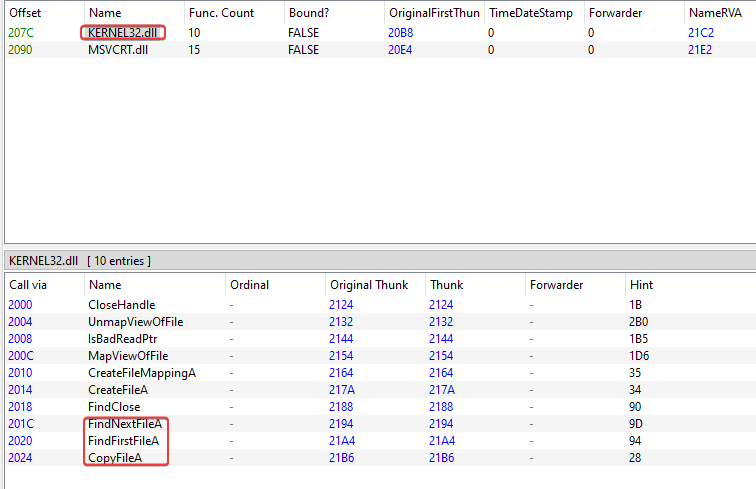
Task: Select the CreateFileA function row
Action: (380, 390)
